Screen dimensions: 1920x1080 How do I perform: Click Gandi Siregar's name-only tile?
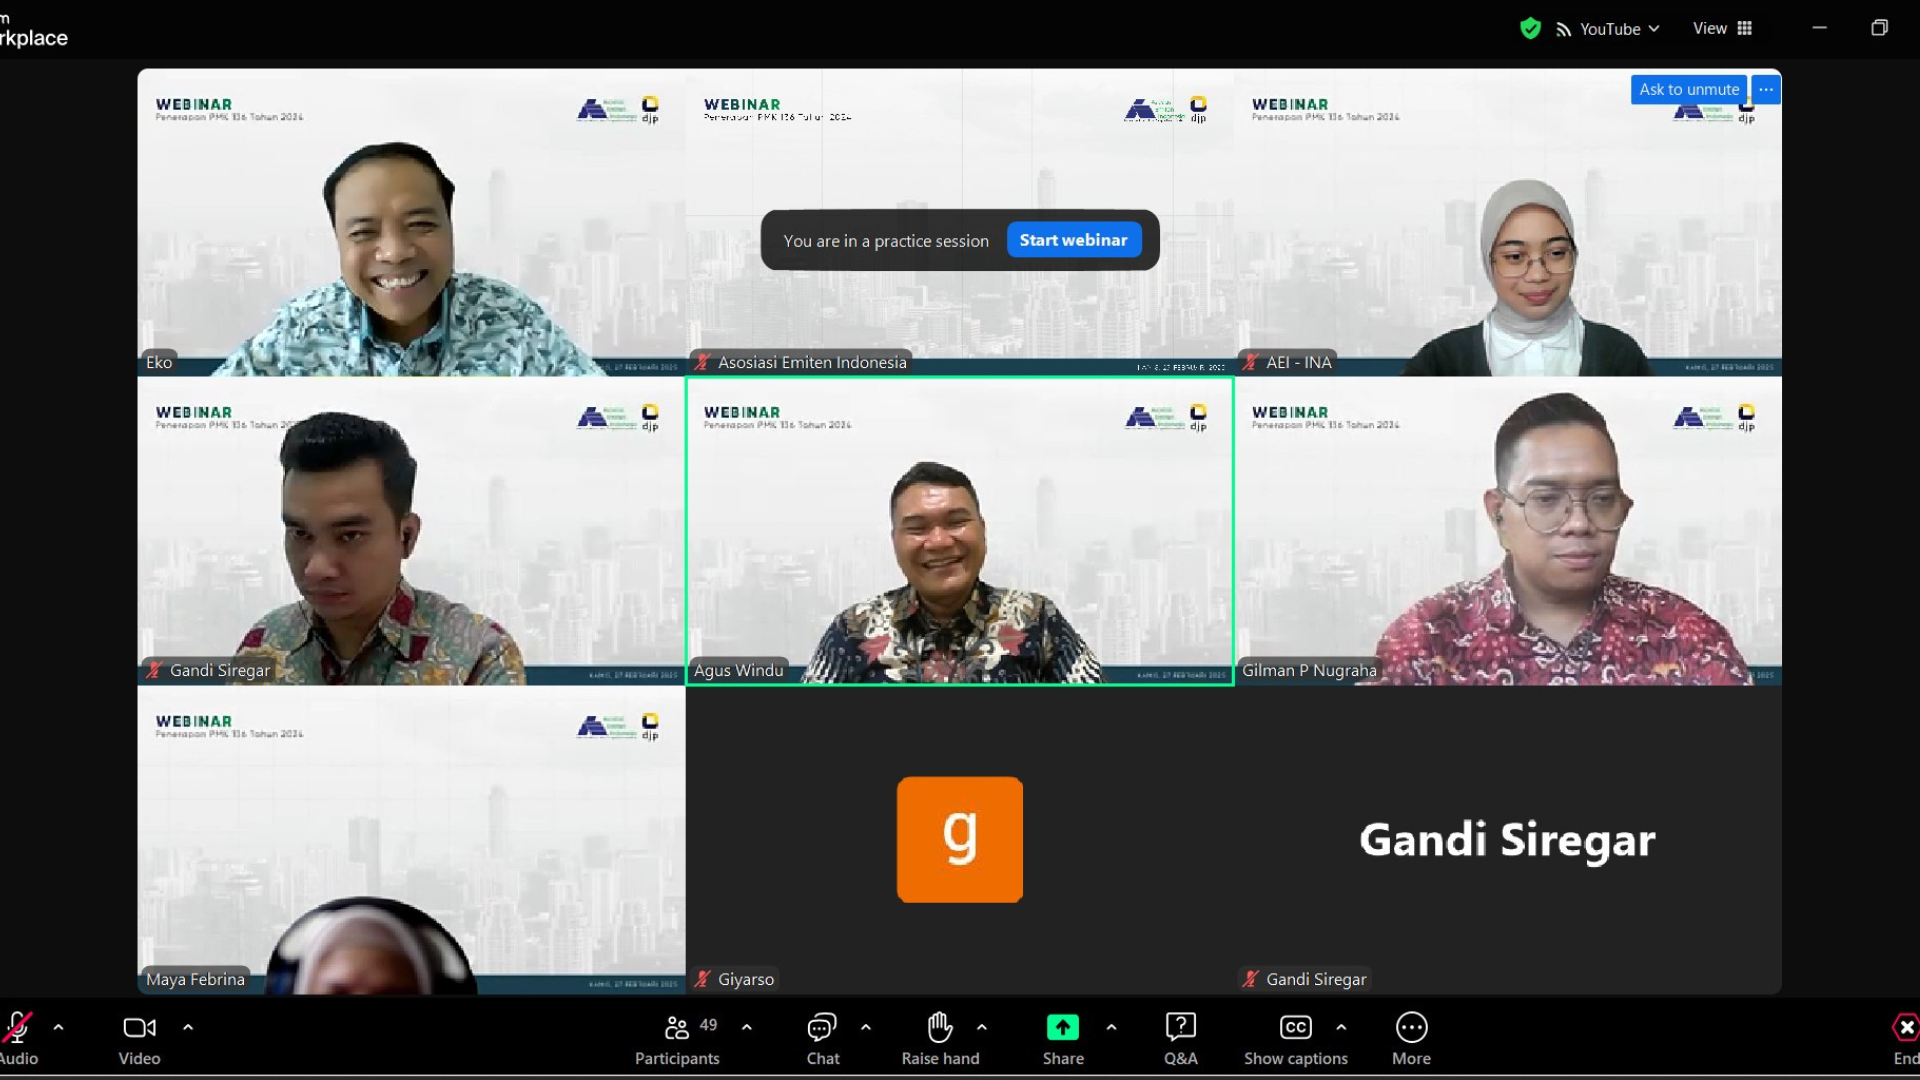pyautogui.click(x=1508, y=840)
